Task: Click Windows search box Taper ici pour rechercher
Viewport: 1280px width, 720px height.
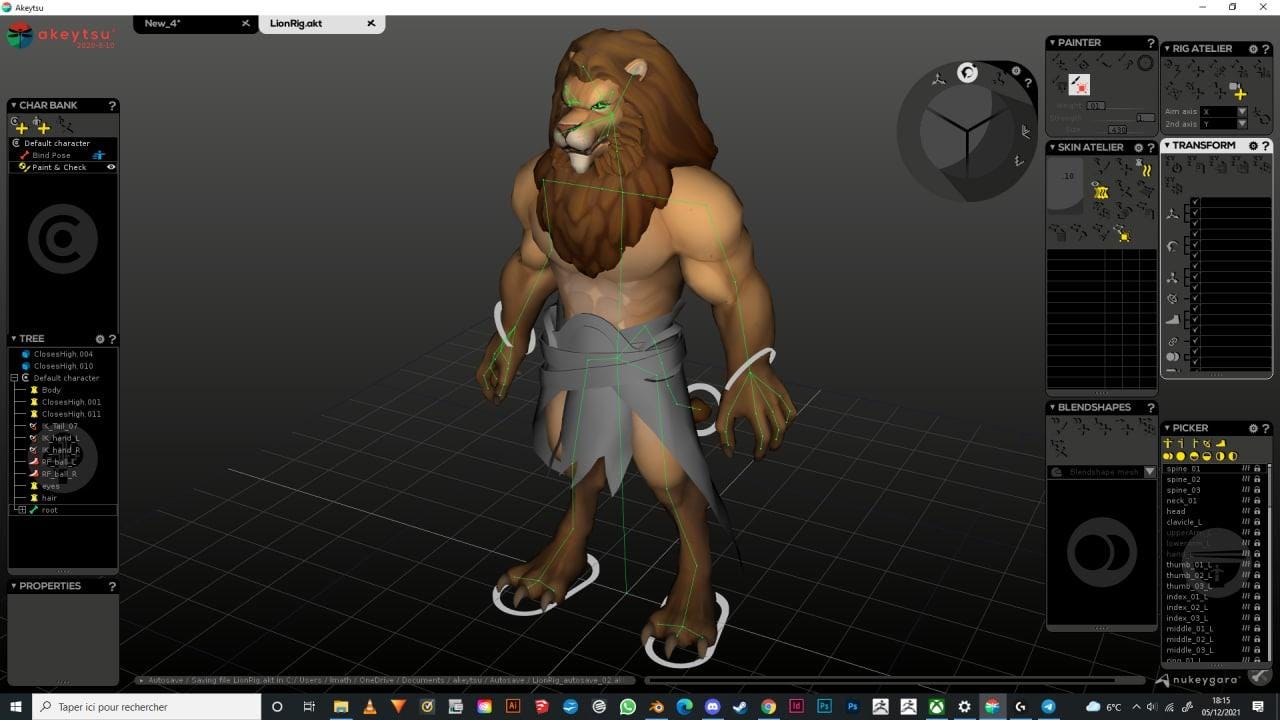Action: coord(146,707)
